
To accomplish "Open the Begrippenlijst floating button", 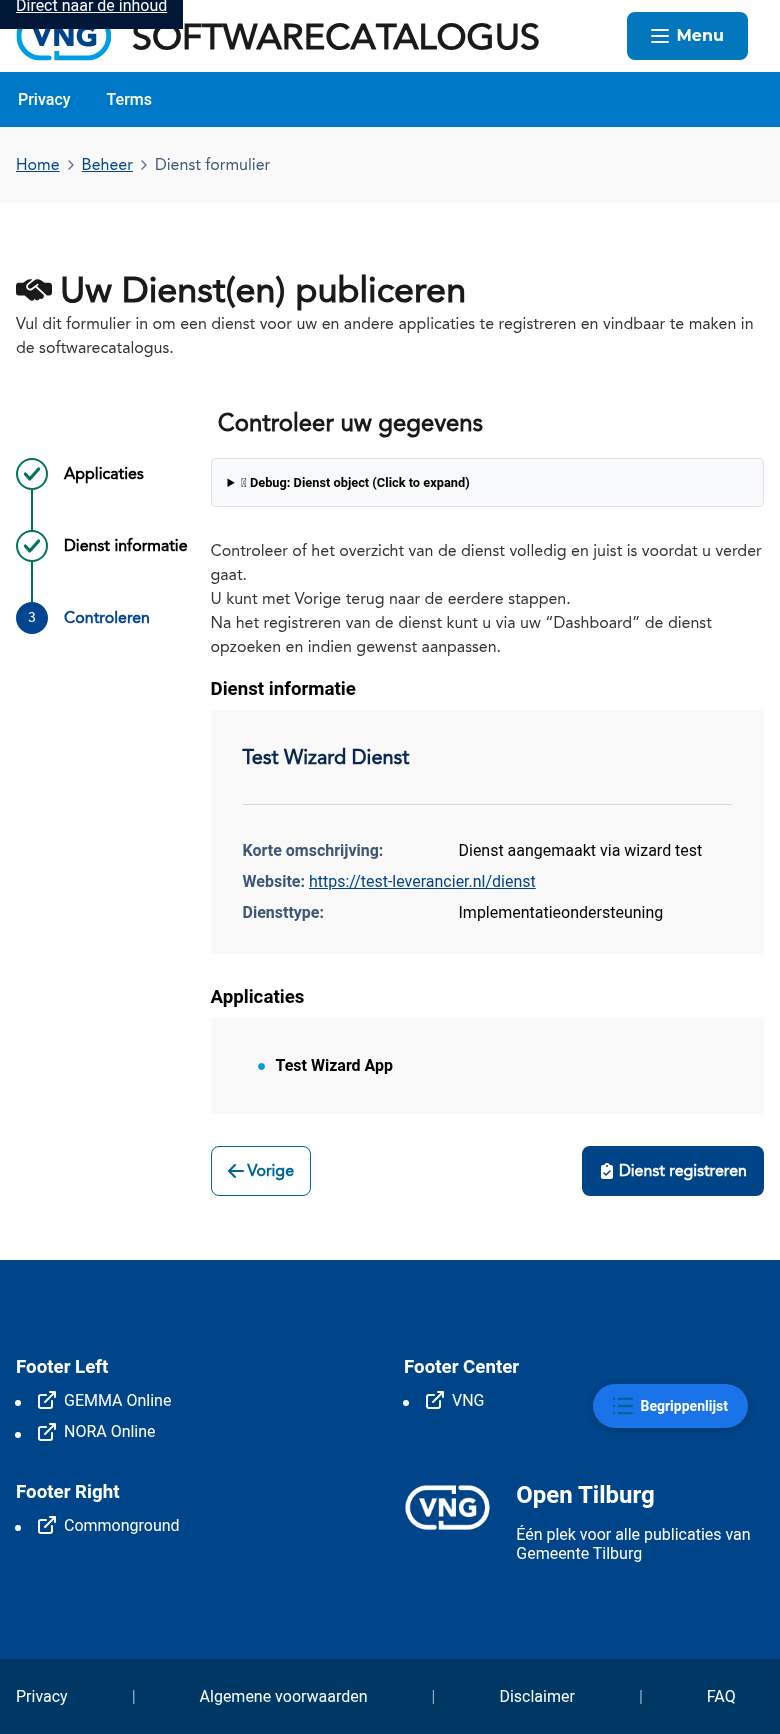I will 670,1406.
